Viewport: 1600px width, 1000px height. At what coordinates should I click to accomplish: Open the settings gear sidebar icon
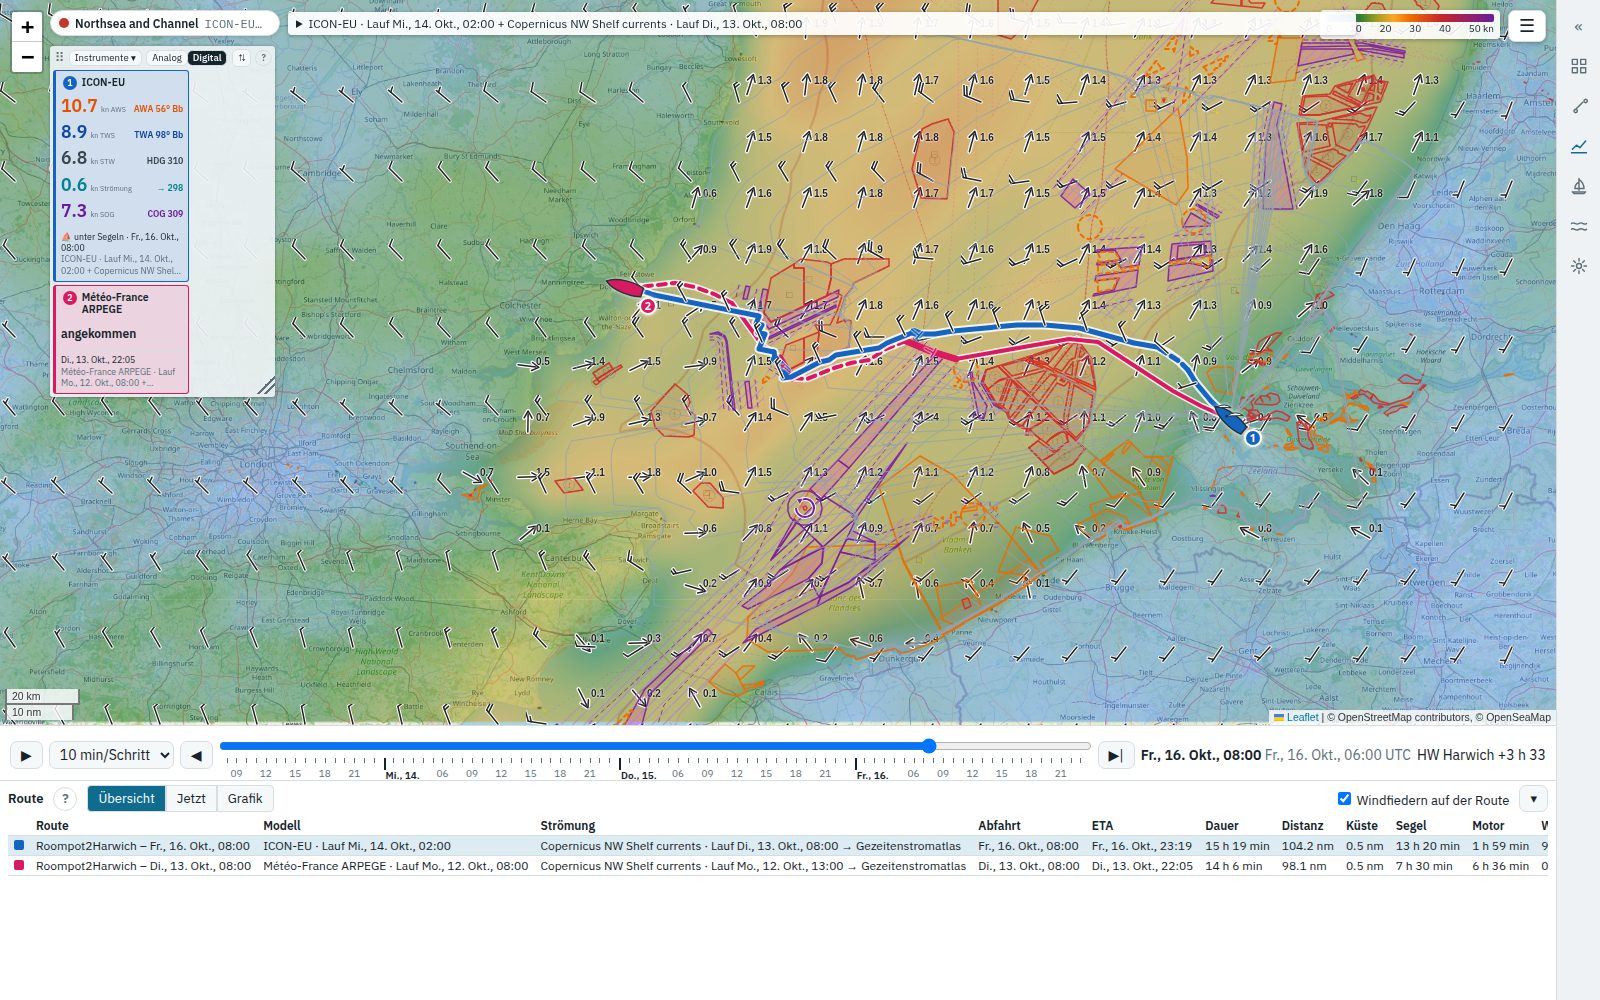click(1579, 266)
